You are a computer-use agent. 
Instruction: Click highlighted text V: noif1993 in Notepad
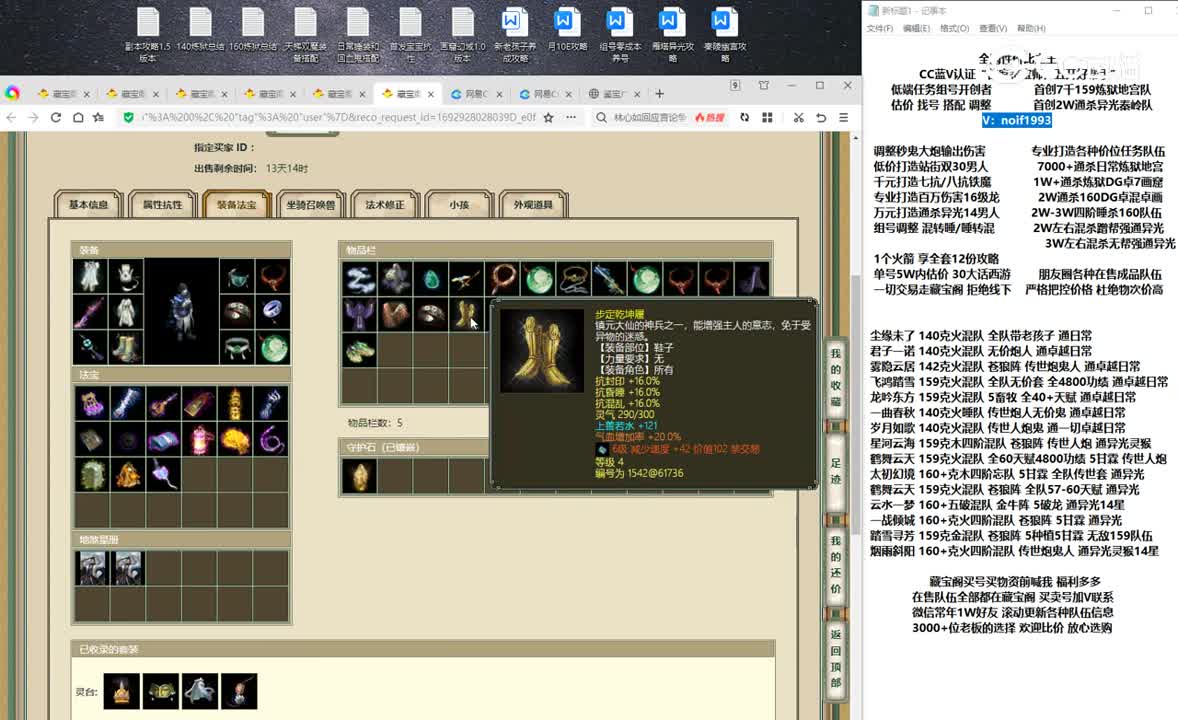[1016, 120]
